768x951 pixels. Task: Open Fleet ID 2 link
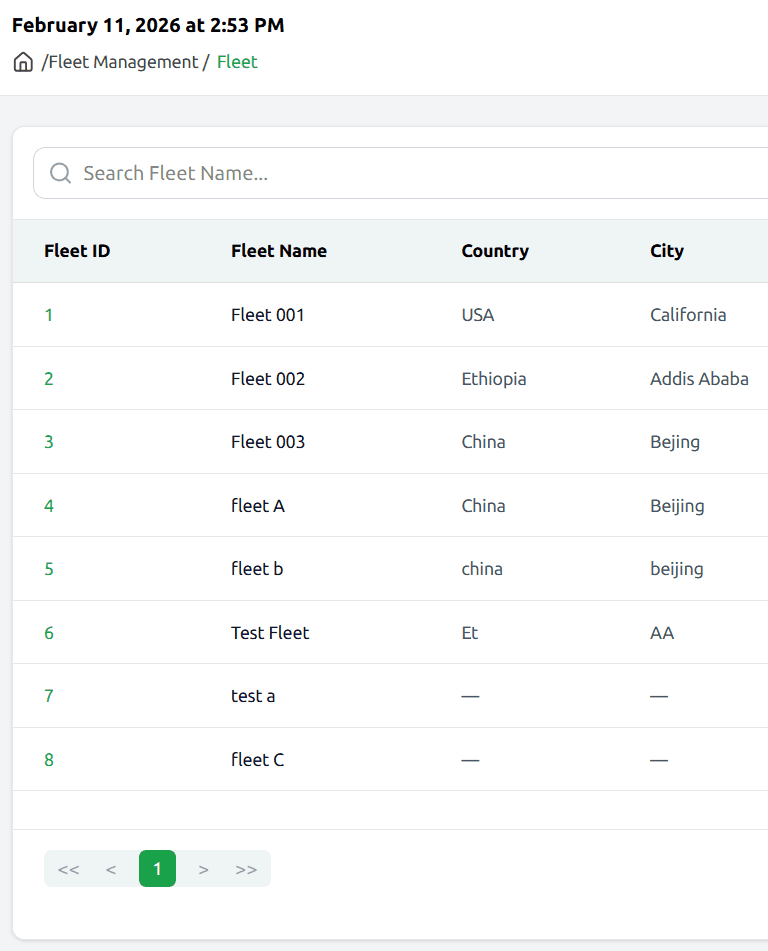pyautogui.click(x=49, y=379)
